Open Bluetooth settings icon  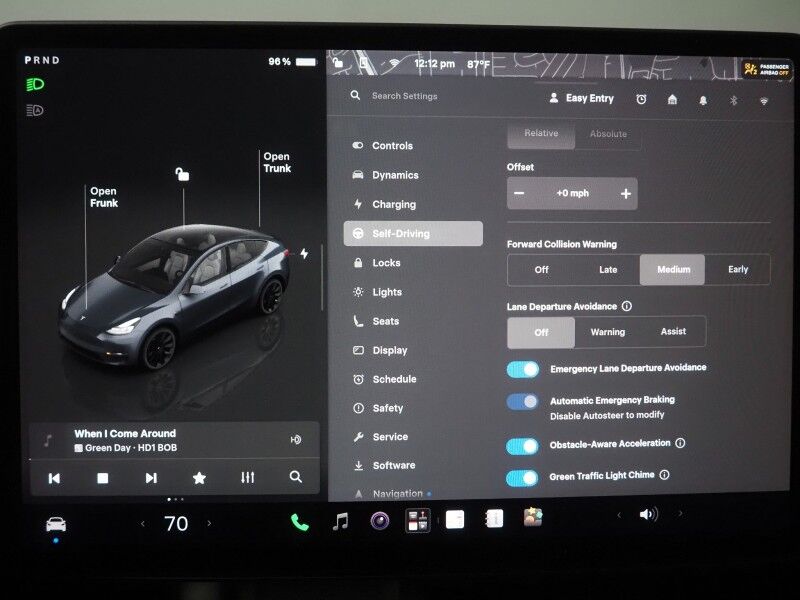733,100
